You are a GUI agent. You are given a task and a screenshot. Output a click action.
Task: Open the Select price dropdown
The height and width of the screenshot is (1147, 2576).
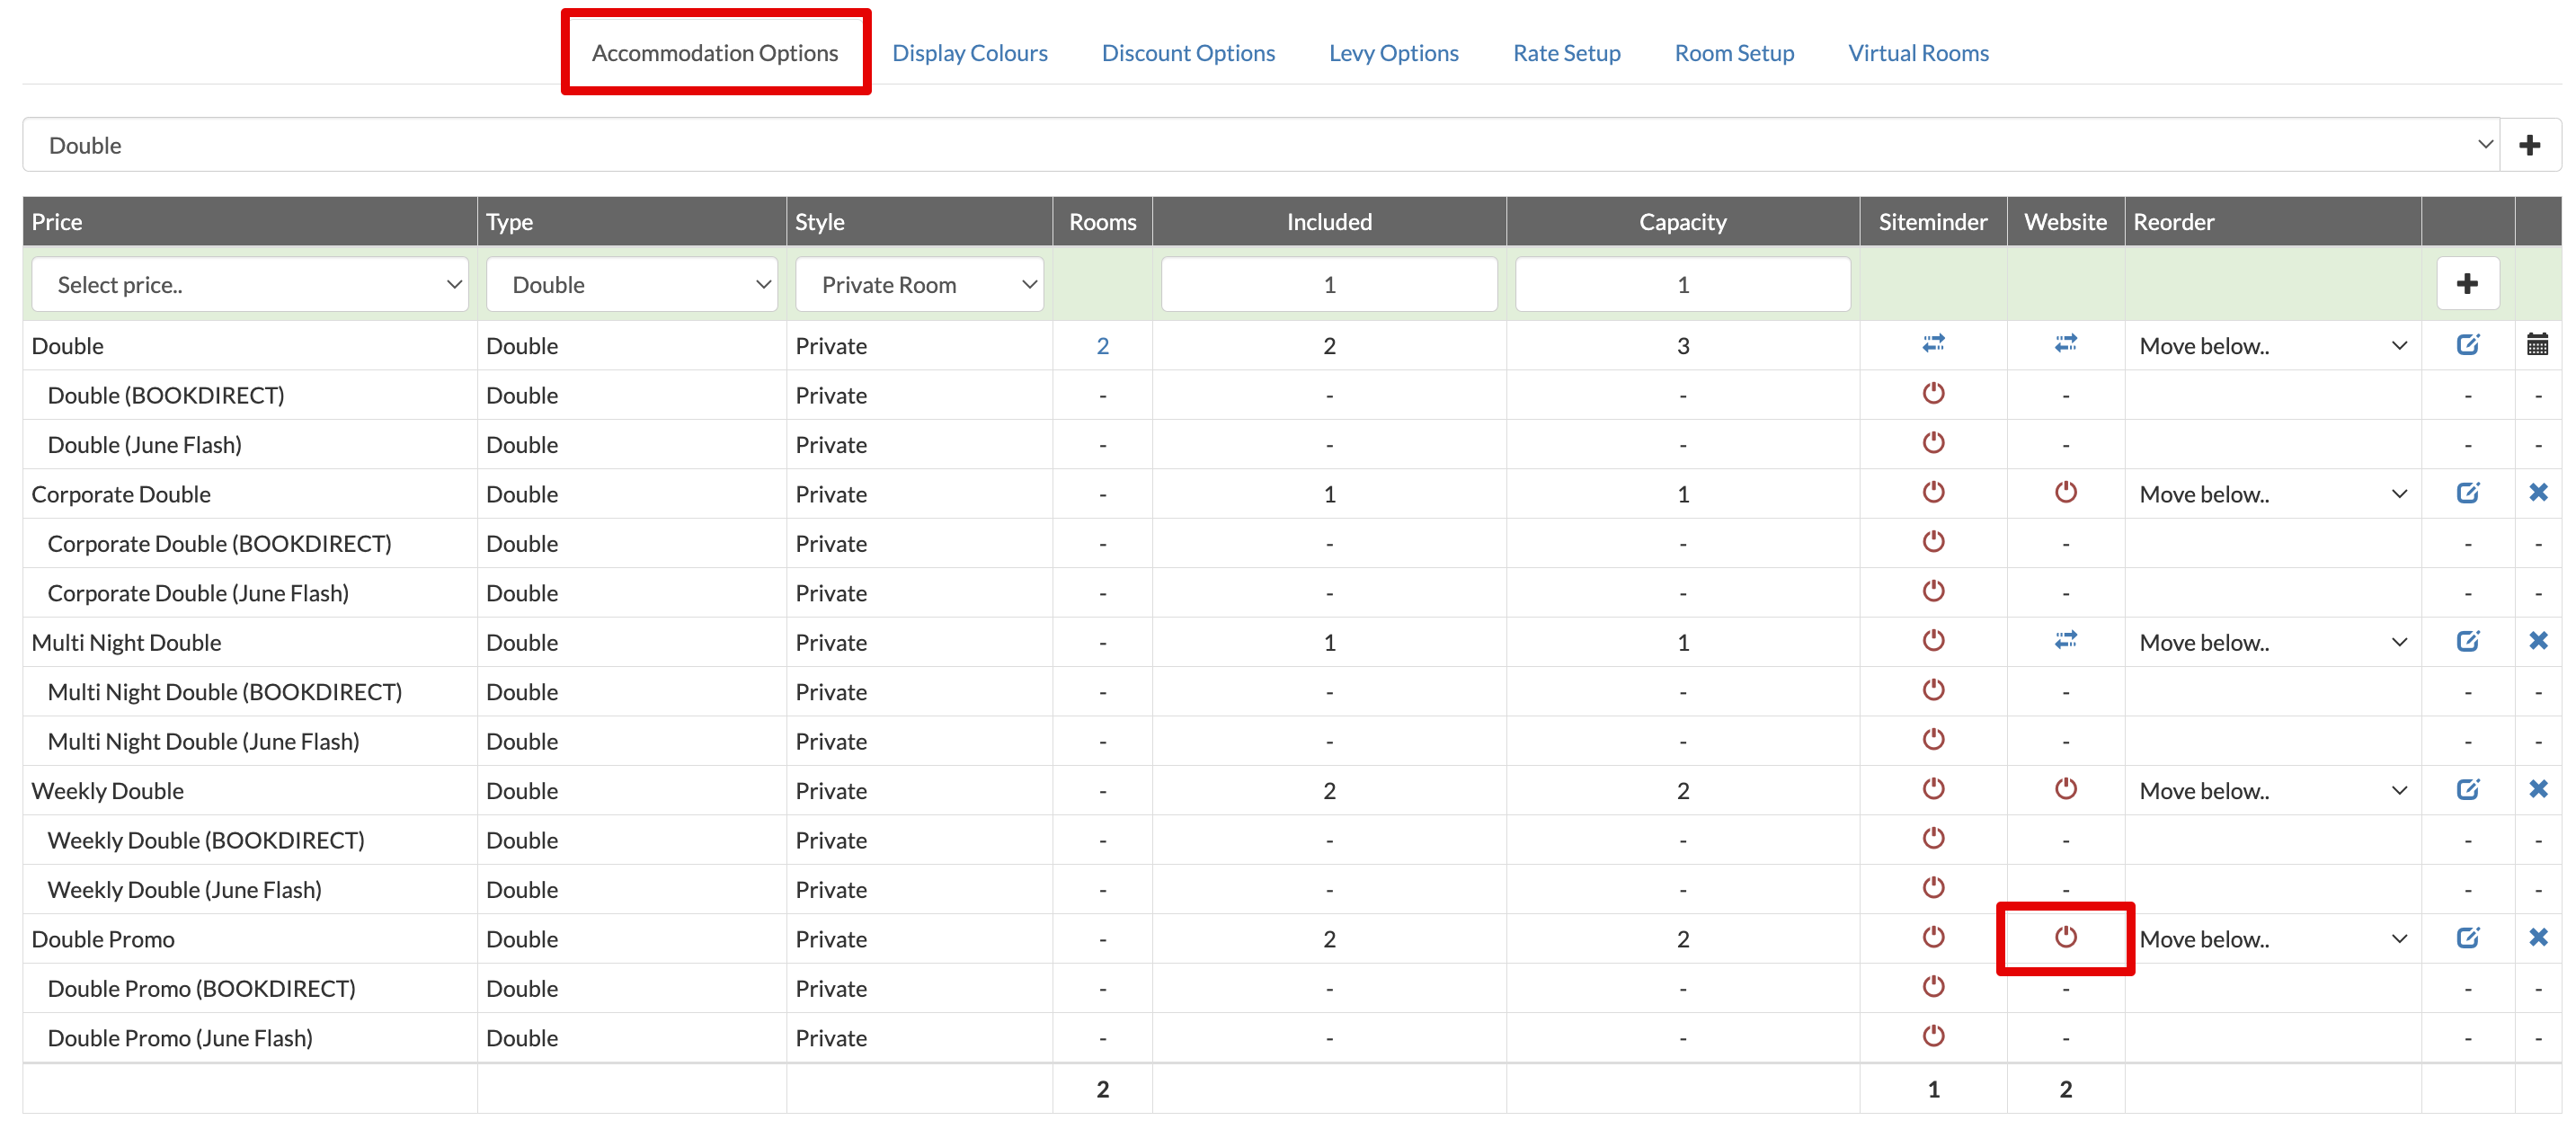click(250, 285)
